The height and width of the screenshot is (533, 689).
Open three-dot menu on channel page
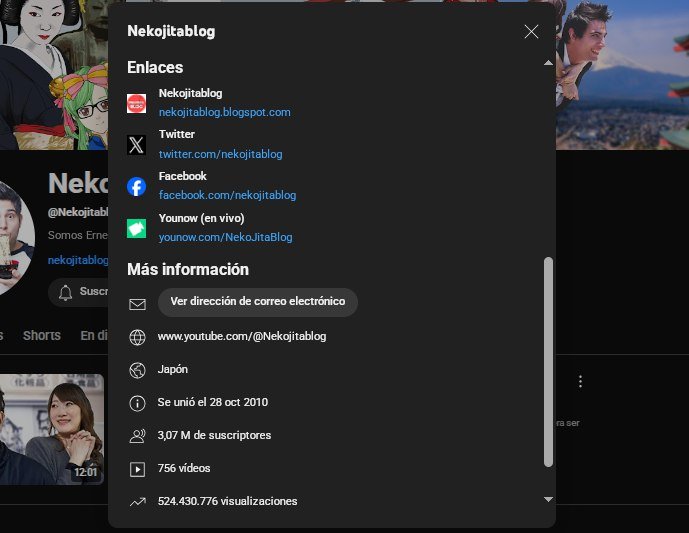(580, 381)
